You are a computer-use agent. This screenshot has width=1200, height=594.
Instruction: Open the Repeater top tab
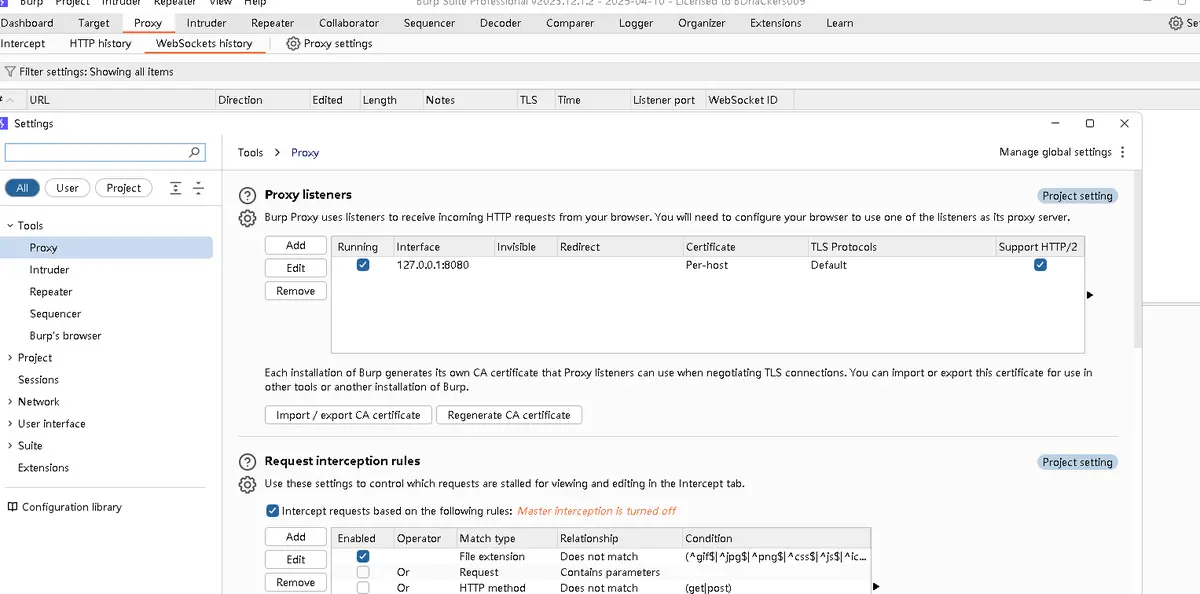pos(272,23)
